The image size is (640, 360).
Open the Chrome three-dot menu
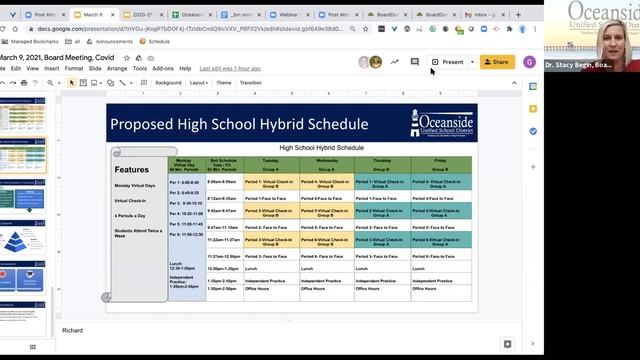pyautogui.click(x=535, y=29)
